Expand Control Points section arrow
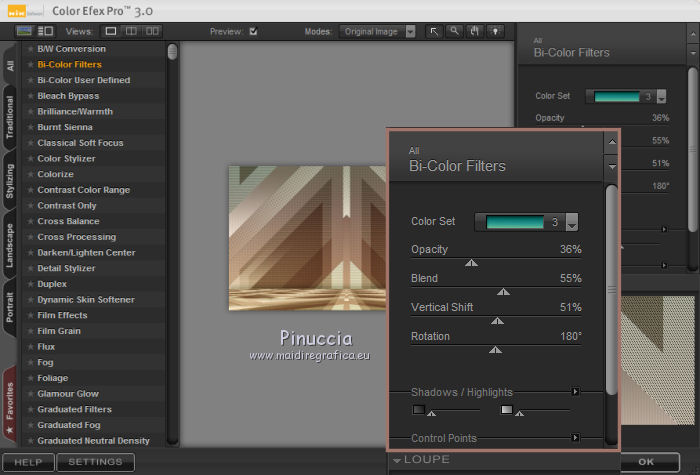This screenshot has height=475, width=700. [575, 438]
